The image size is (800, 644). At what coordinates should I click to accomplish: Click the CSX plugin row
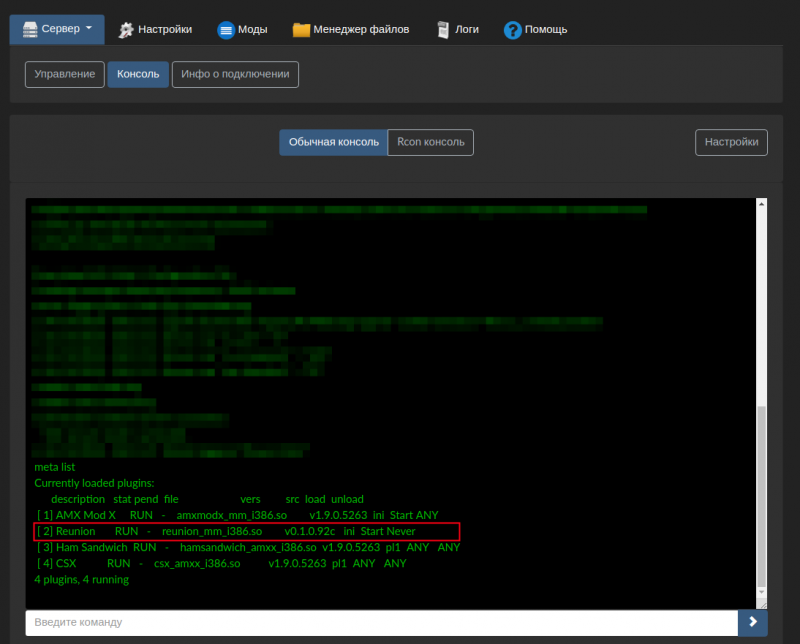click(222, 563)
